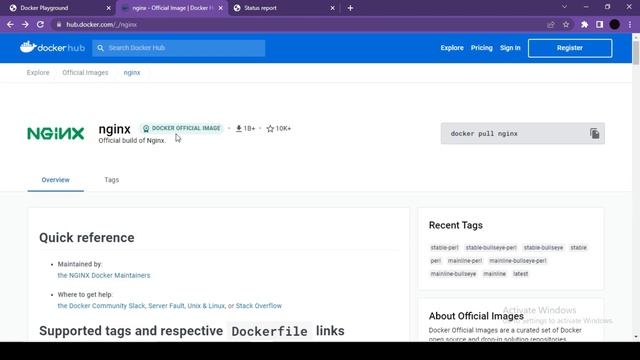Click Explore in the top navigation

click(452, 48)
